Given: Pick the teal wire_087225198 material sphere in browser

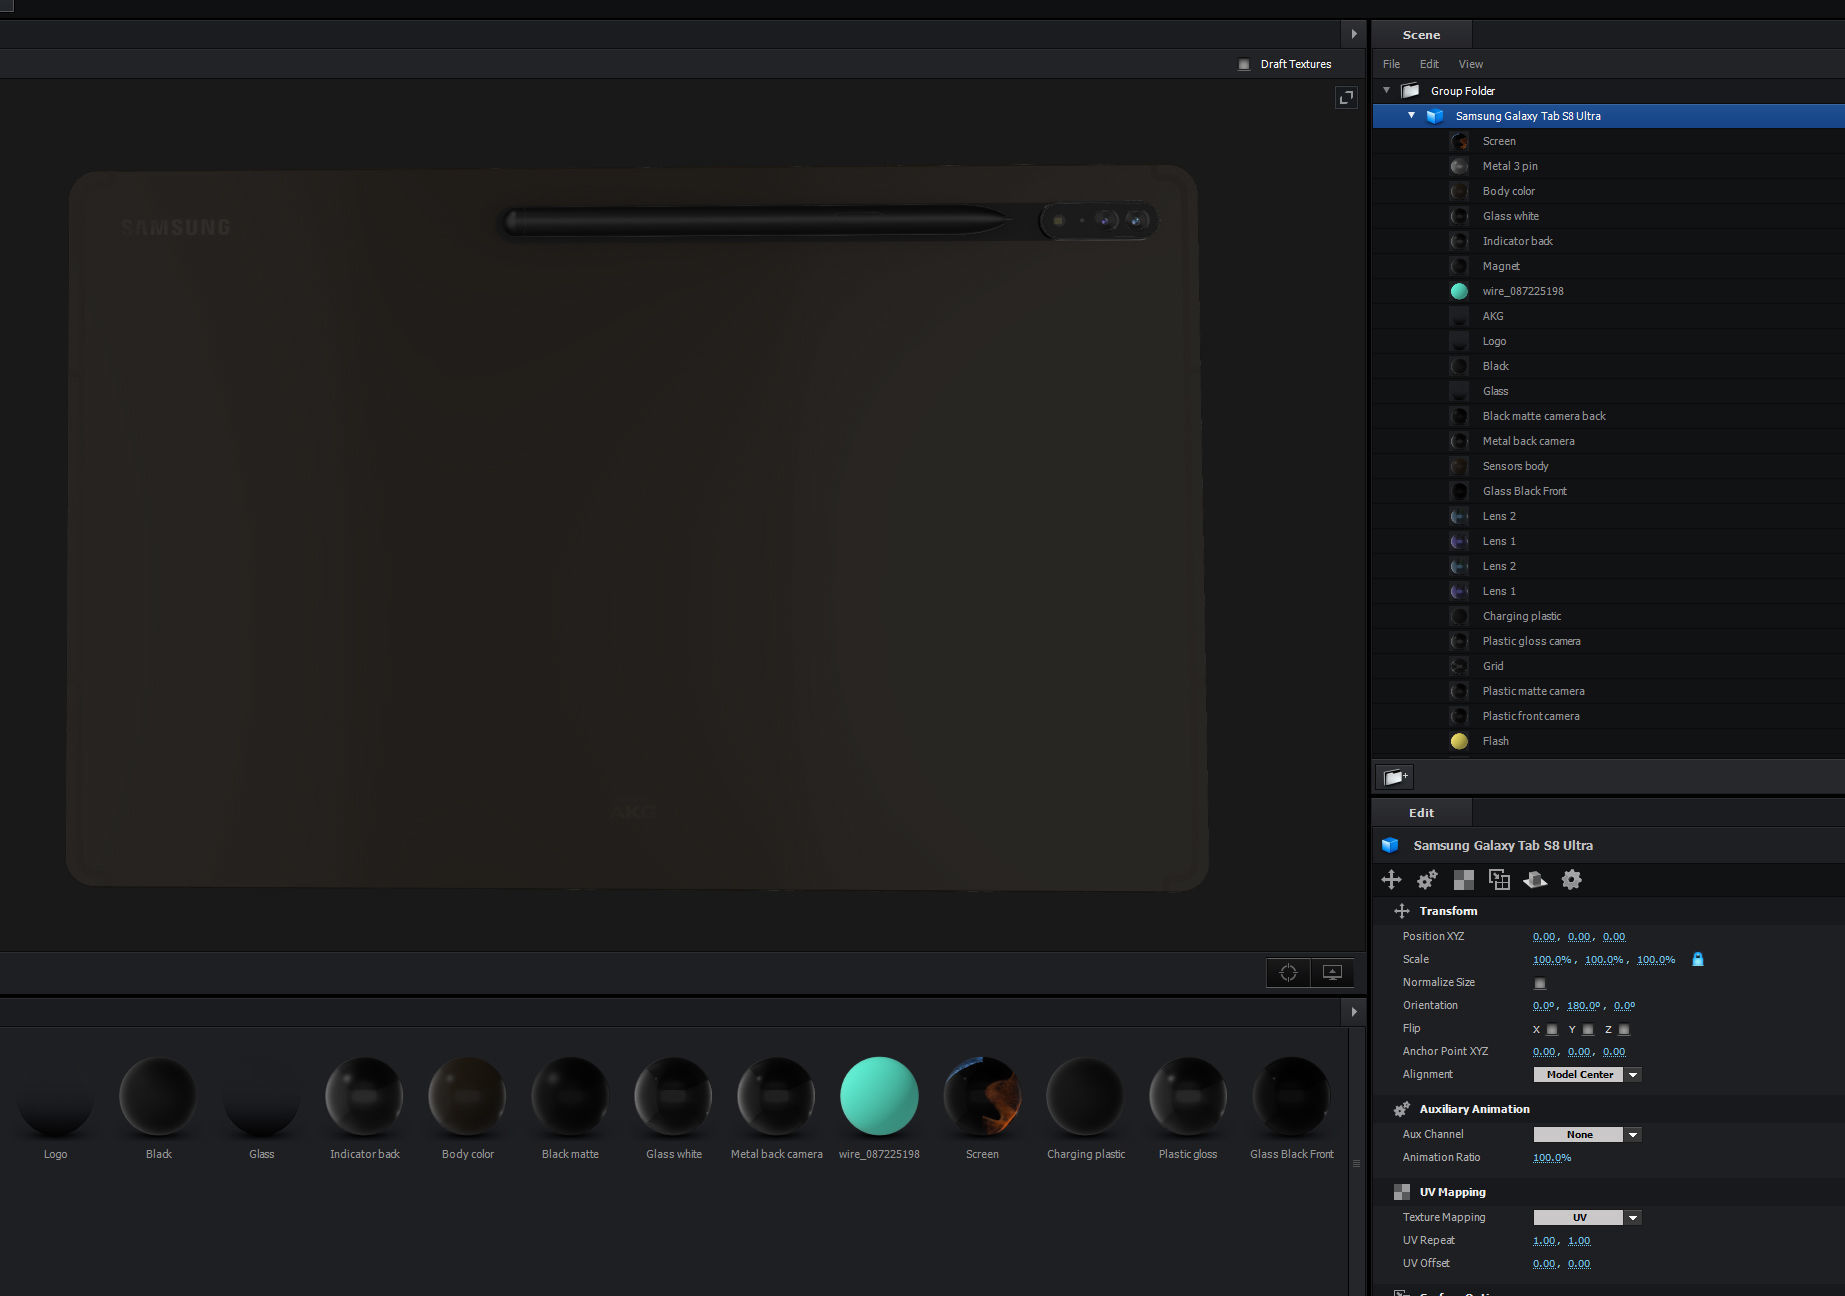Looking at the screenshot, I should [879, 1096].
